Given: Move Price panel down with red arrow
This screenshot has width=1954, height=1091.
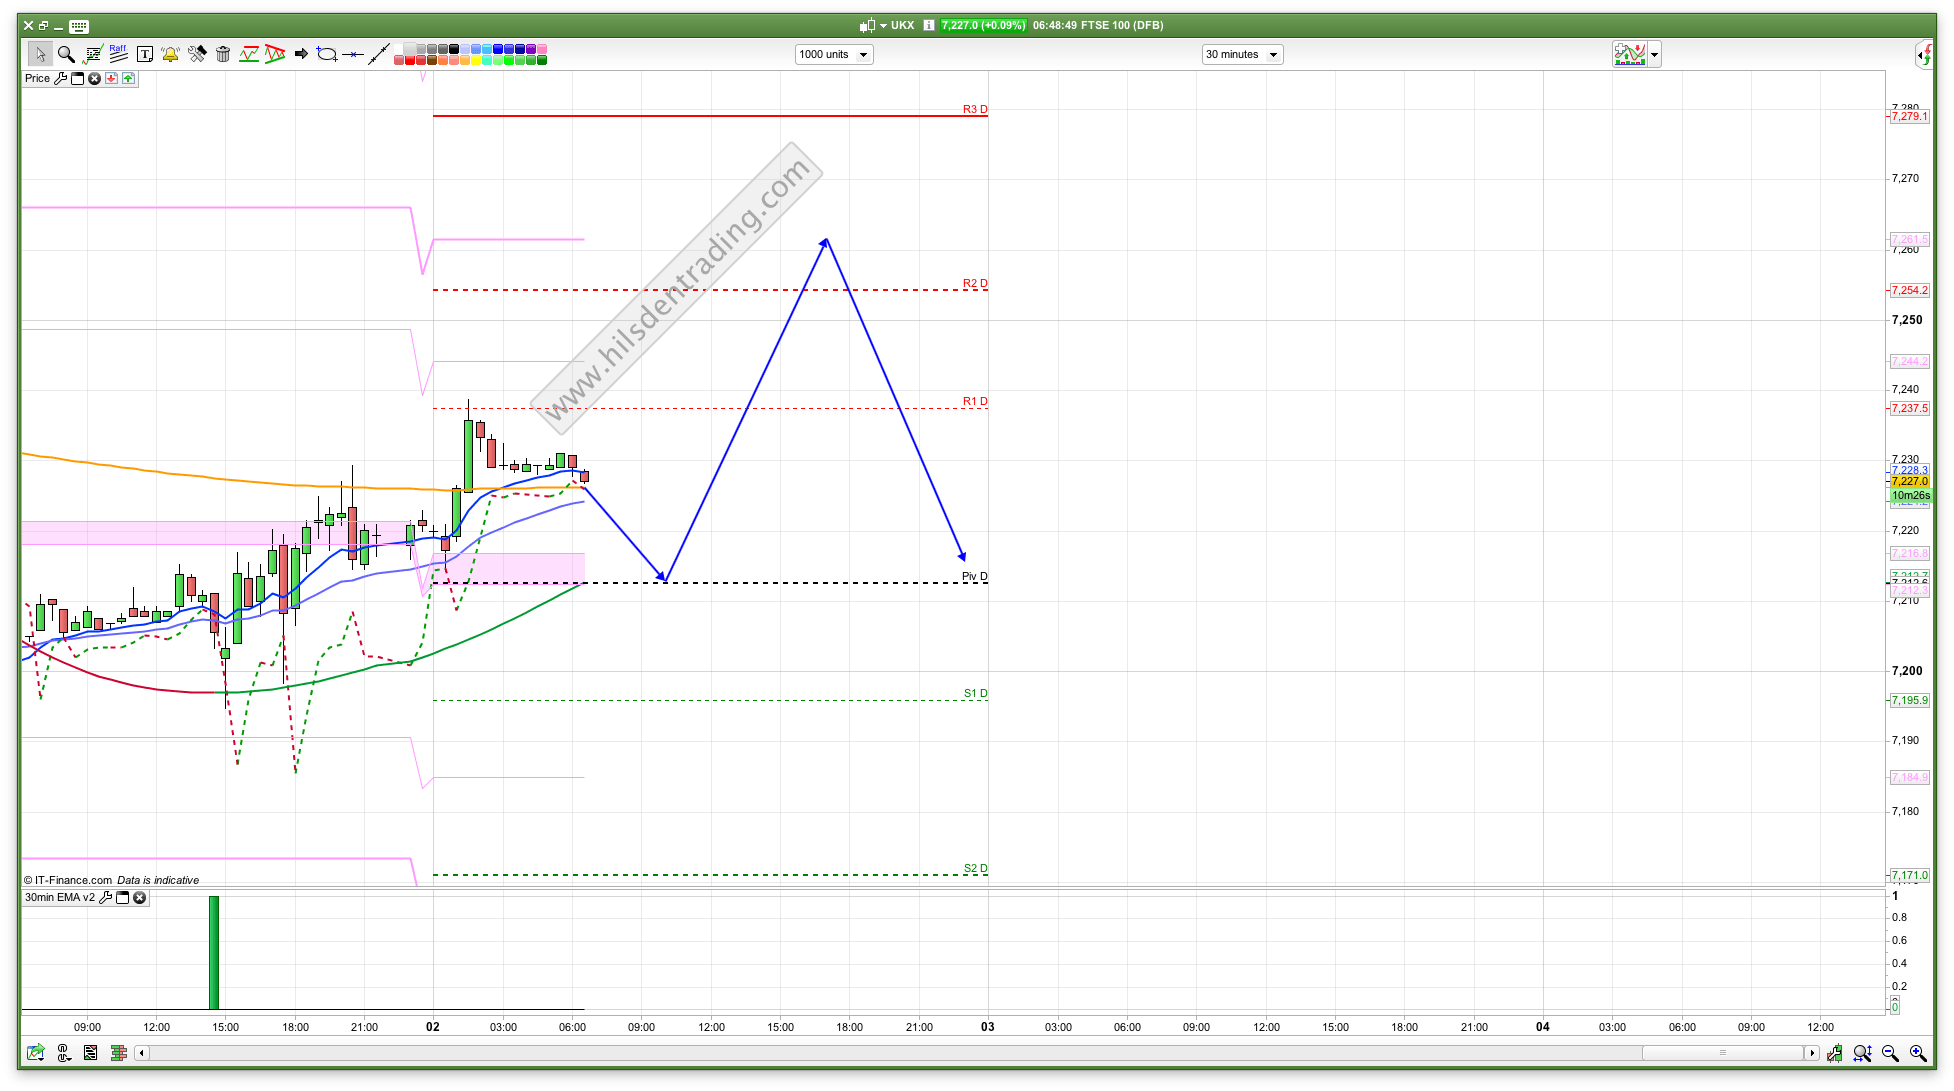Looking at the screenshot, I should click(x=111, y=78).
